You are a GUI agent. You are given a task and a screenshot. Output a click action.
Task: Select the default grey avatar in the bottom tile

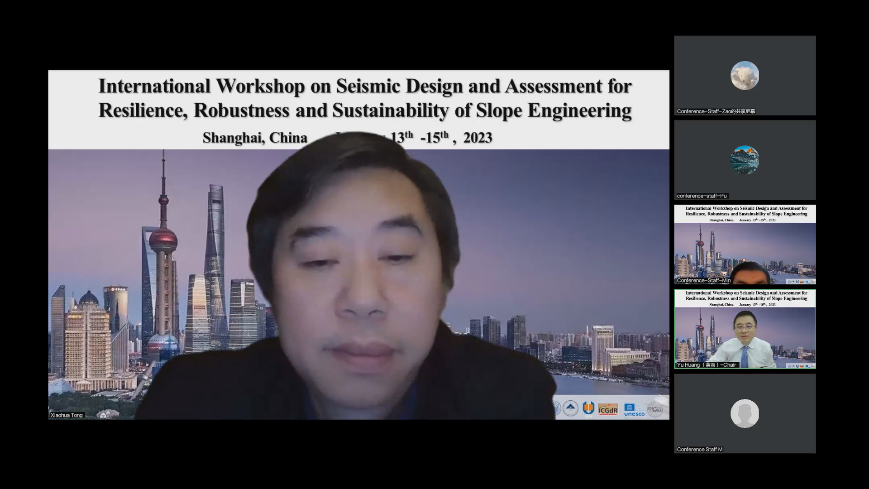[744, 412]
